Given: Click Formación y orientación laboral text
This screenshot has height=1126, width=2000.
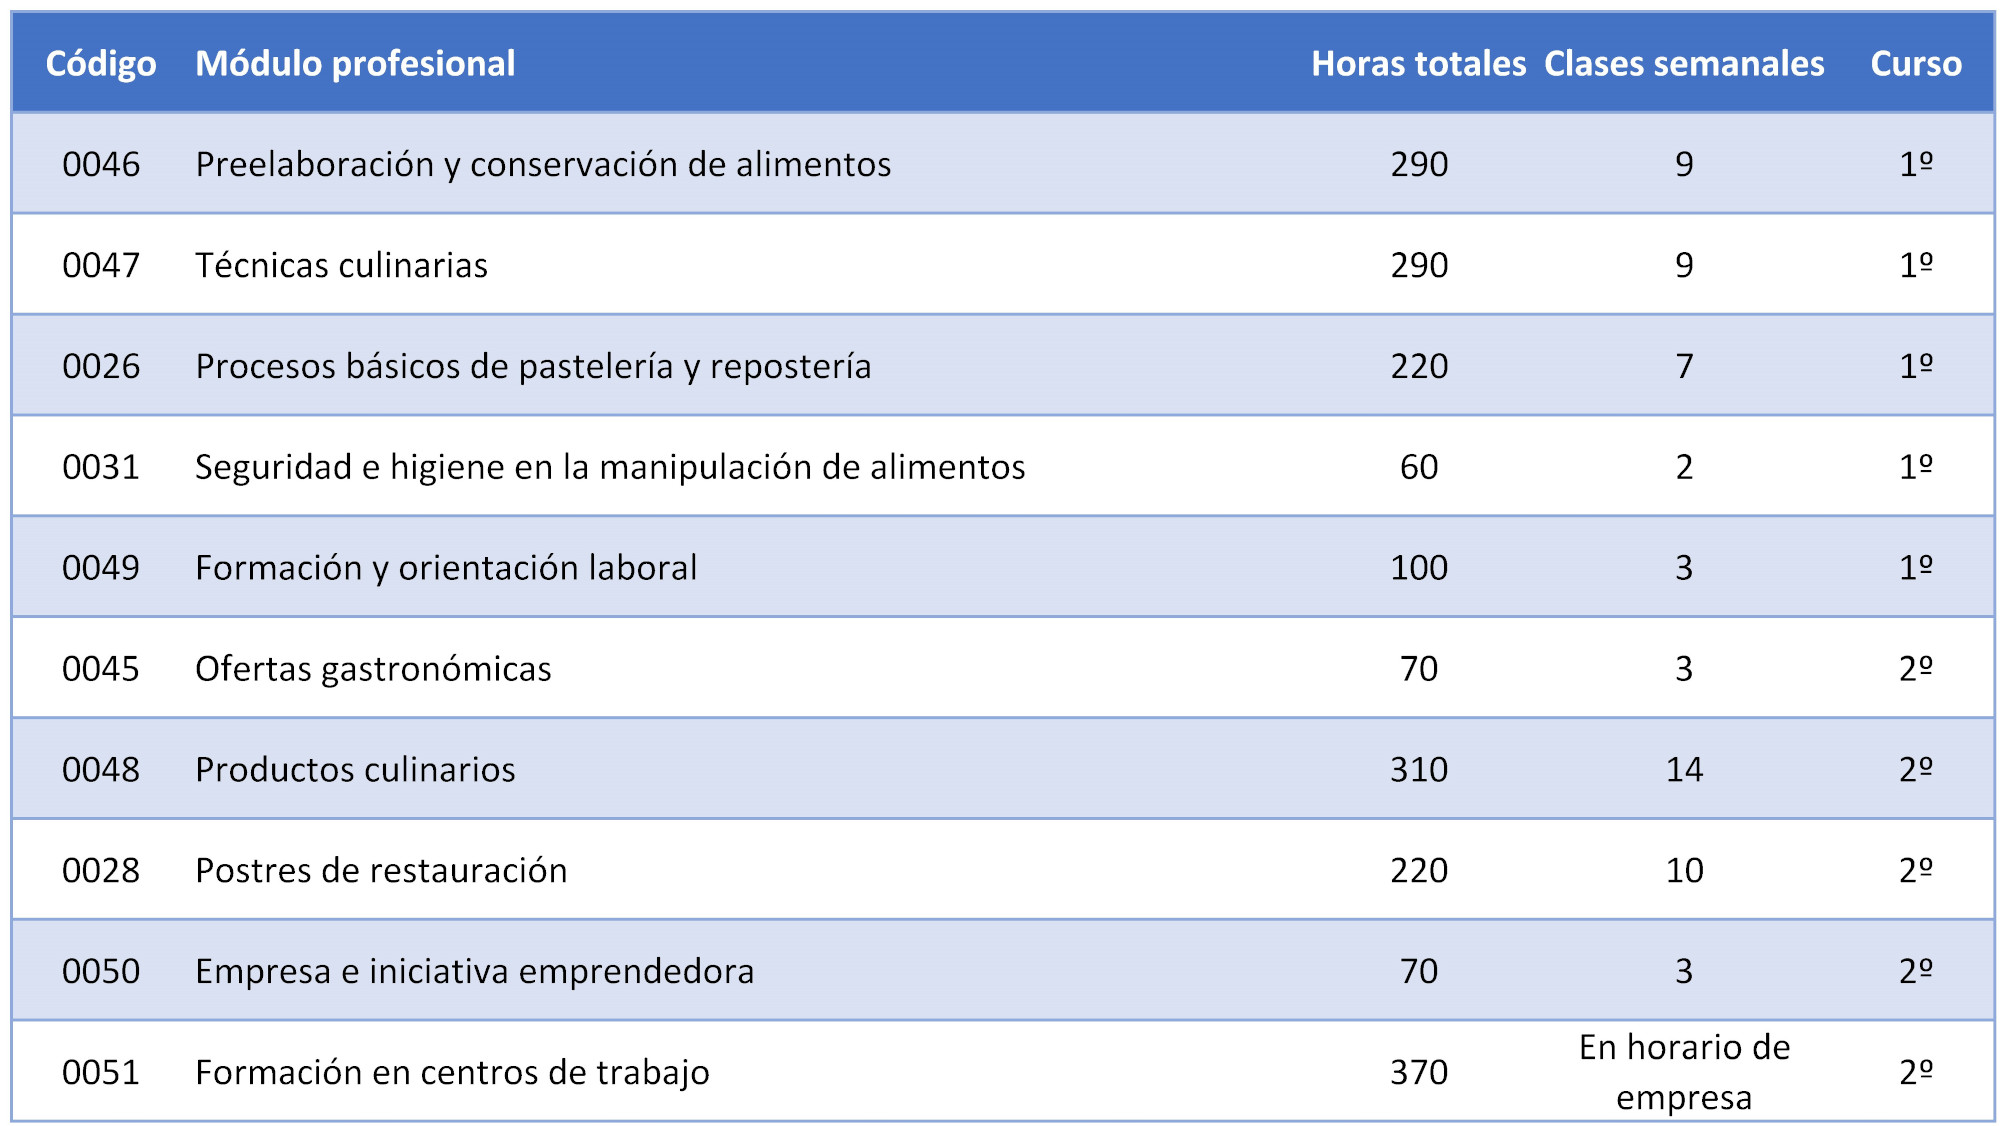Looking at the screenshot, I should (446, 568).
